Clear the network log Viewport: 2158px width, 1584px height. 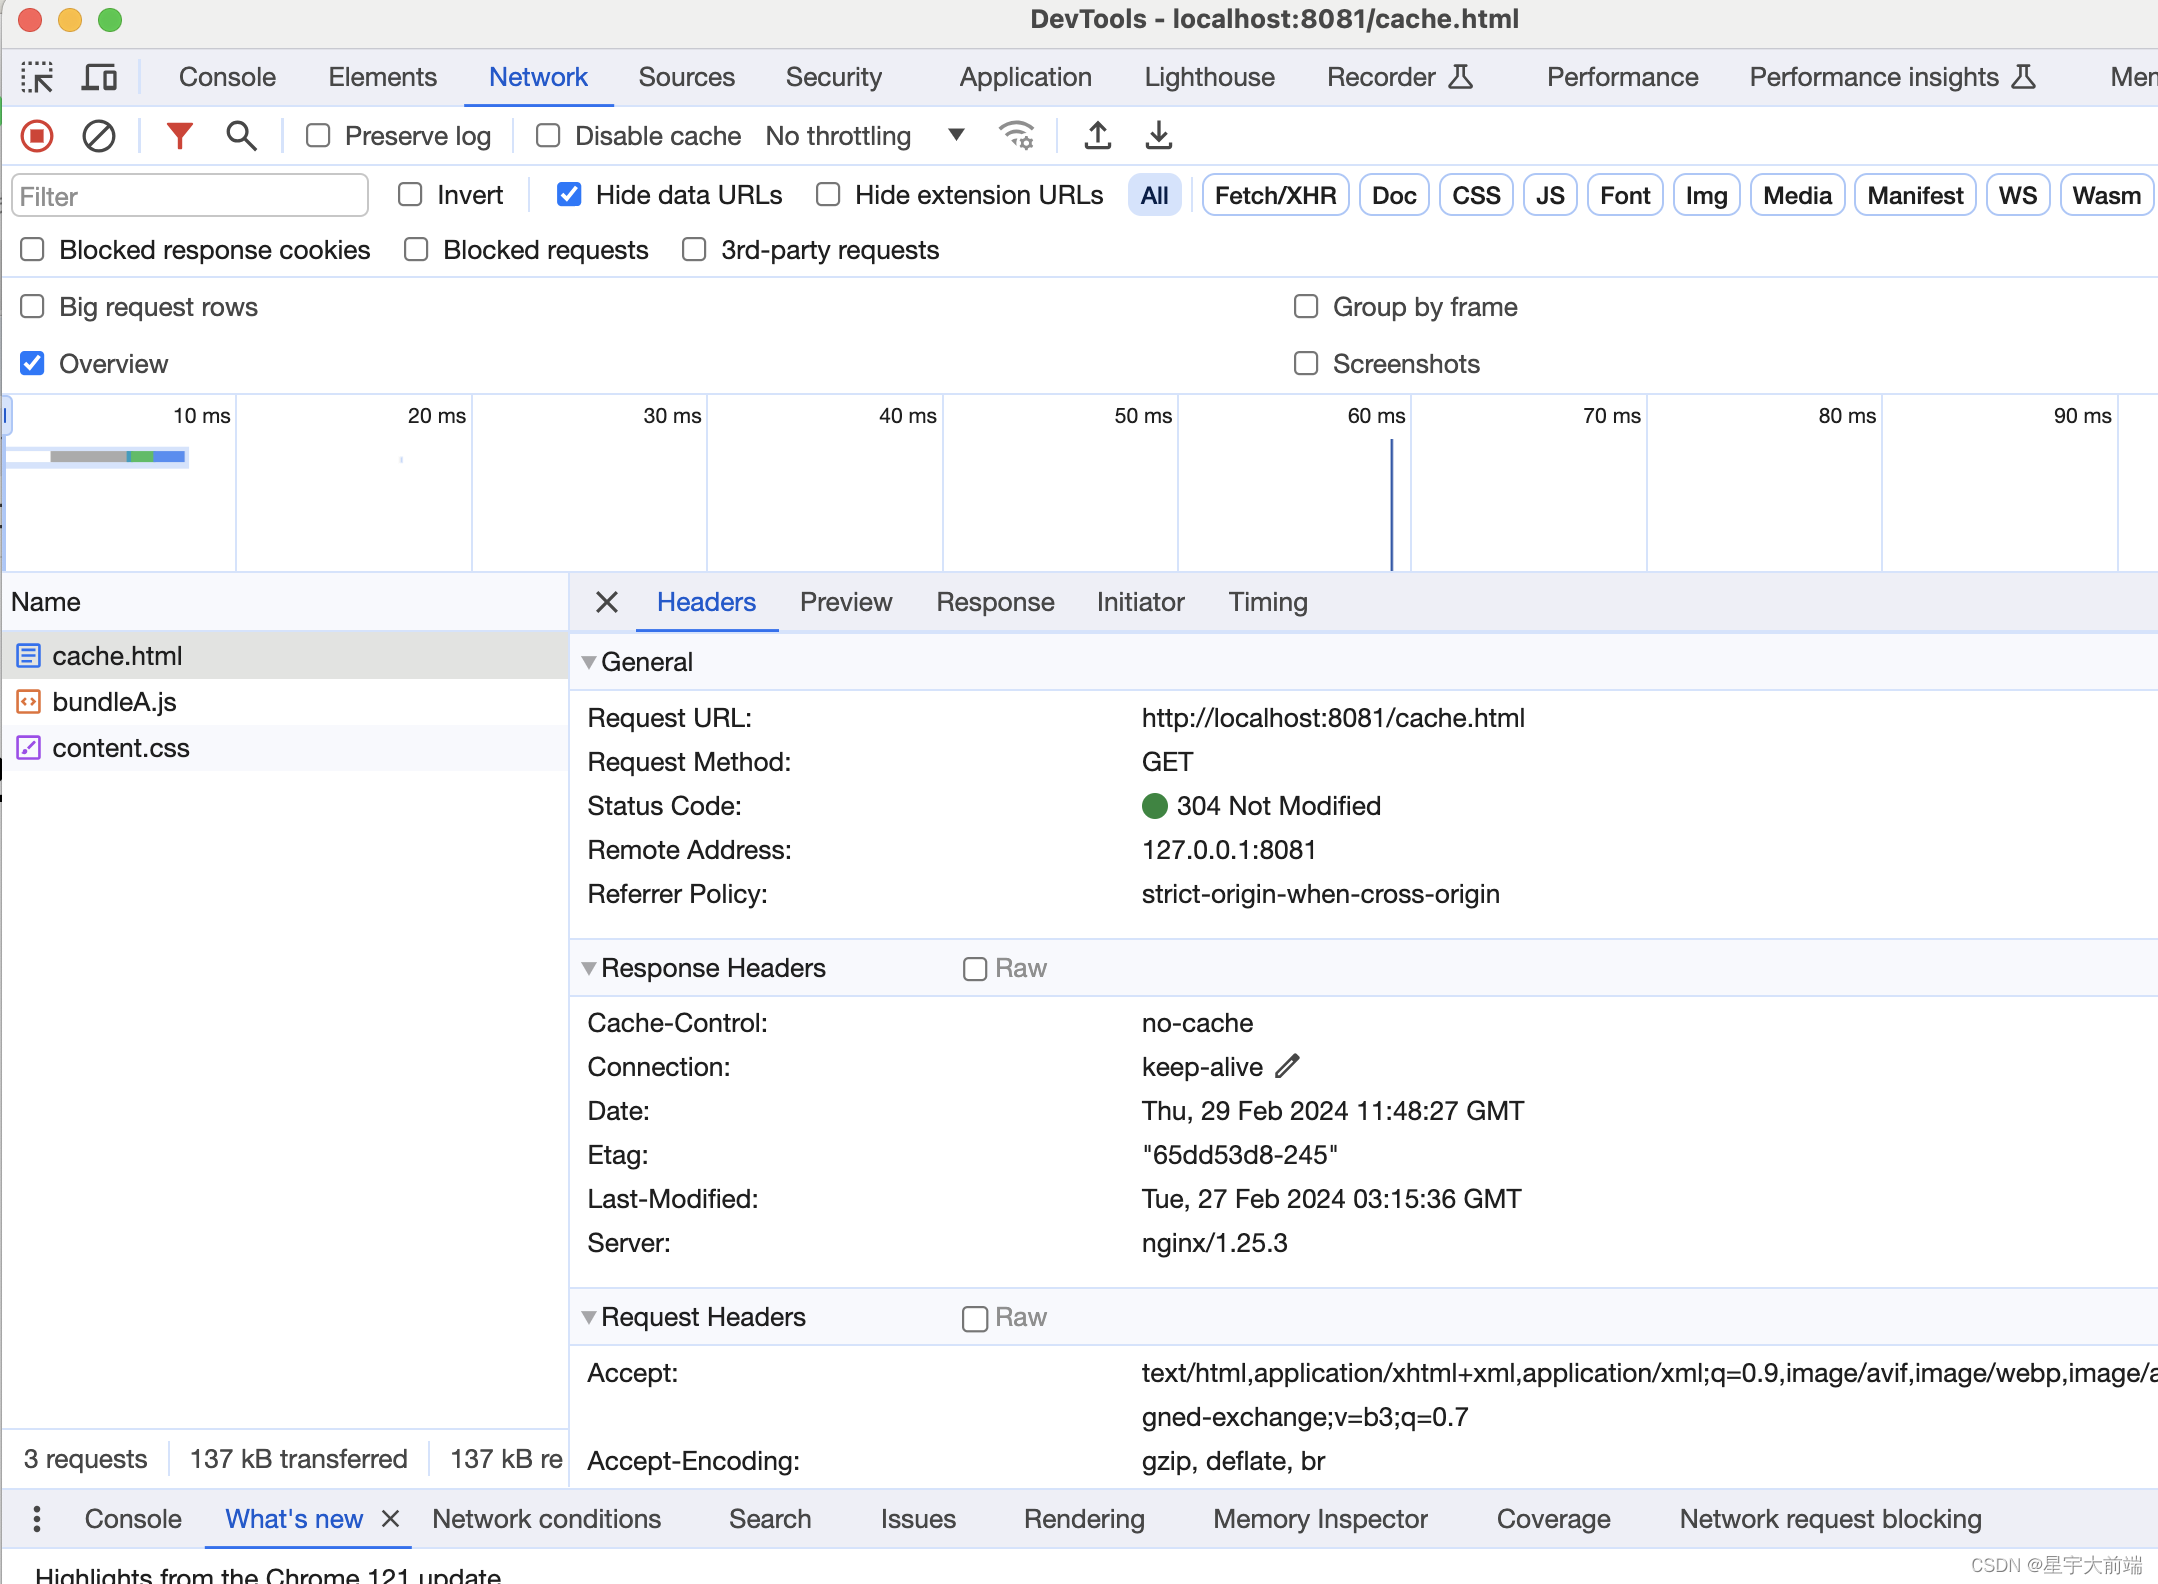click(x=98, y=136)
